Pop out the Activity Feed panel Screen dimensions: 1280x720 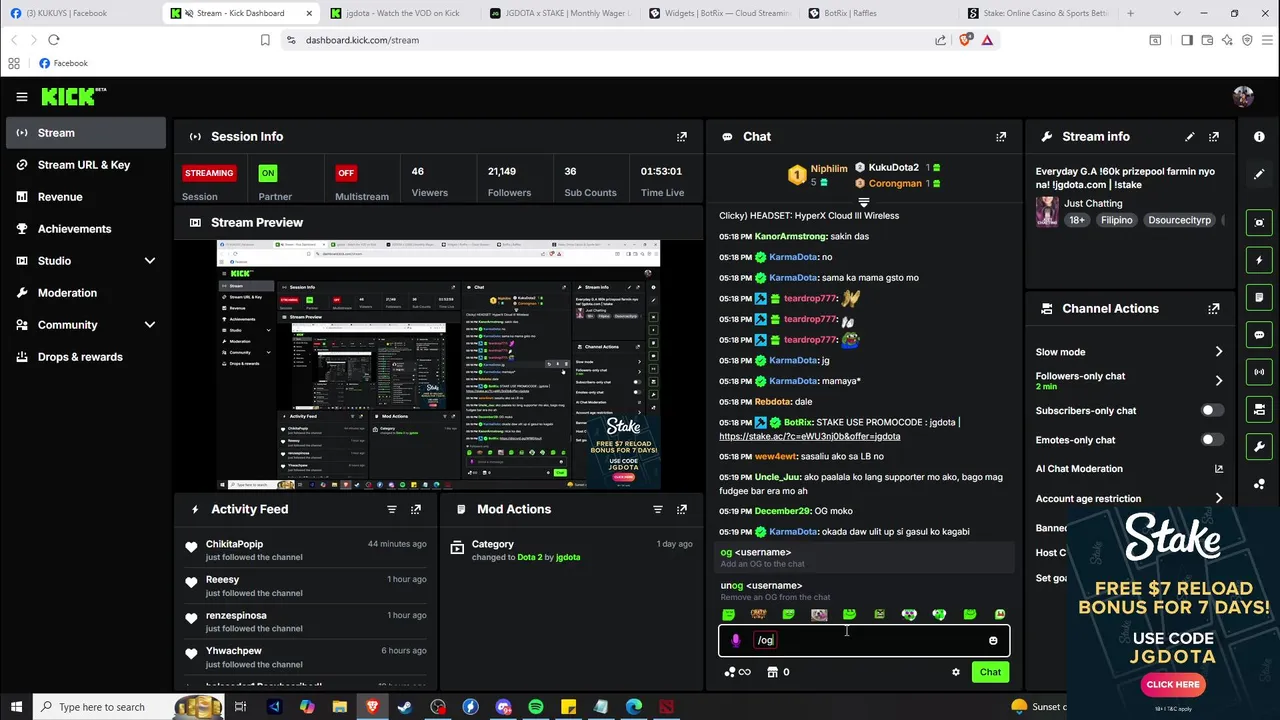(416, 509)
